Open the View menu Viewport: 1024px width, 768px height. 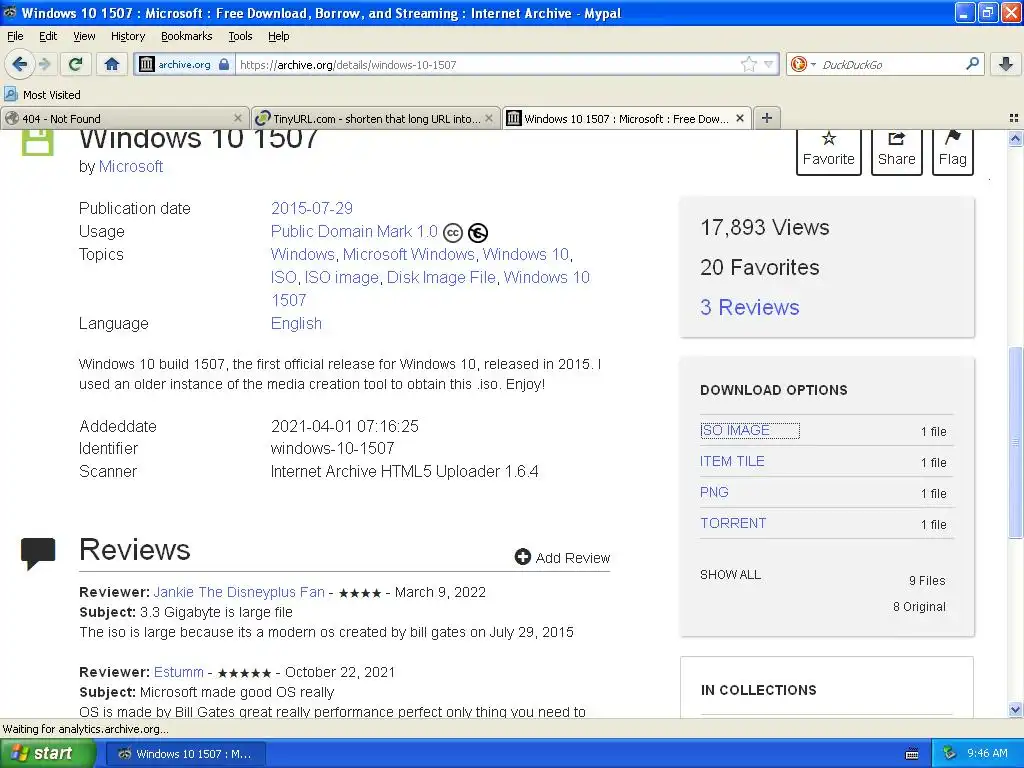point(84,36)
